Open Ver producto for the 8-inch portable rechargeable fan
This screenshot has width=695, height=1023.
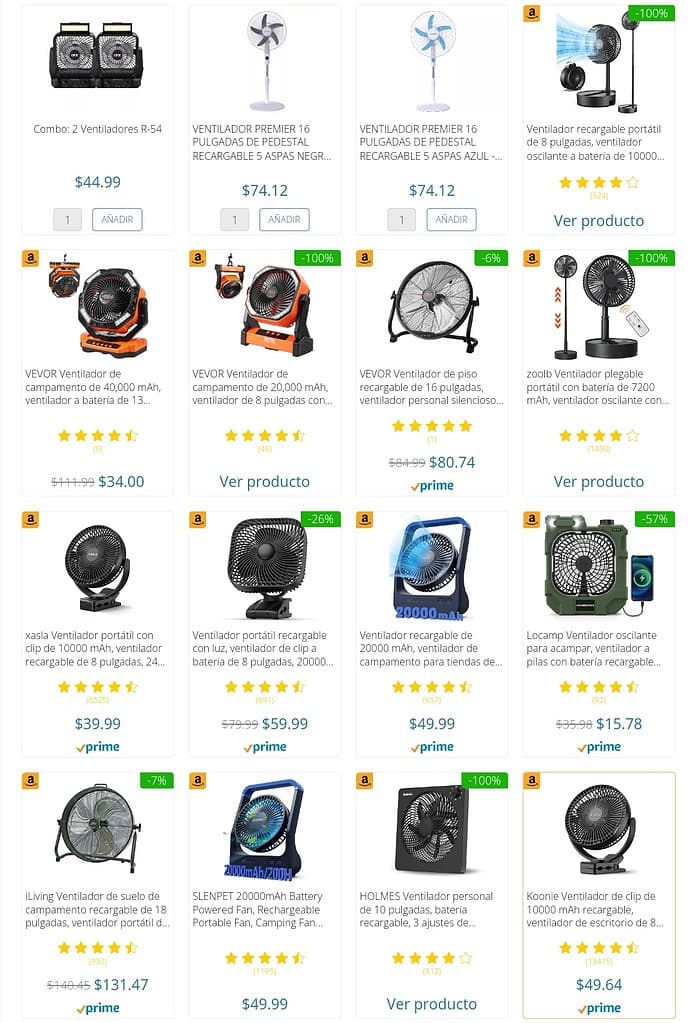click(599, 221)
